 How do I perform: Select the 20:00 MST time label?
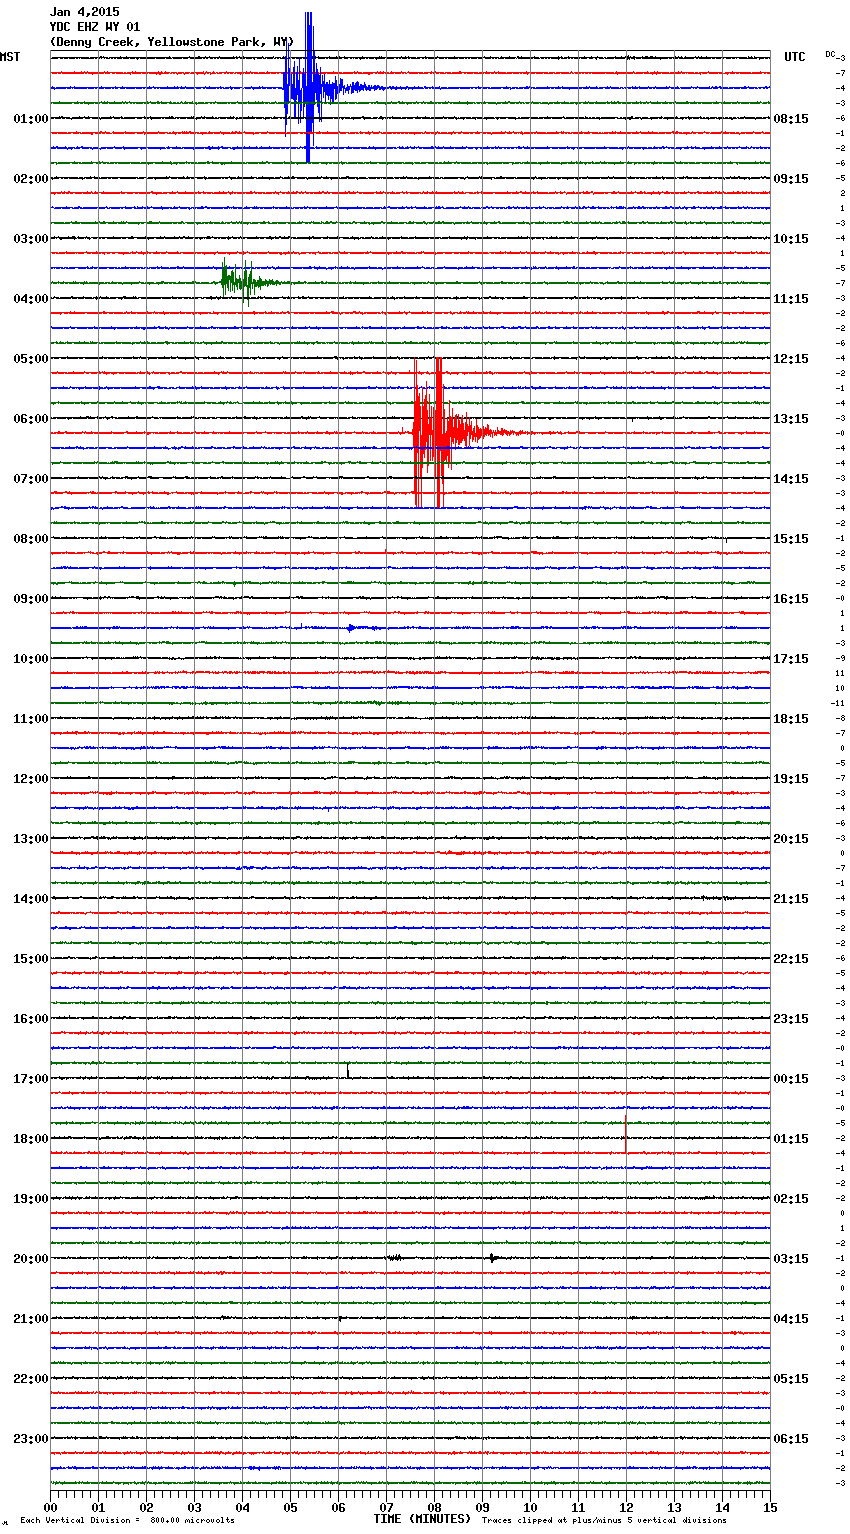point(30,1259)
